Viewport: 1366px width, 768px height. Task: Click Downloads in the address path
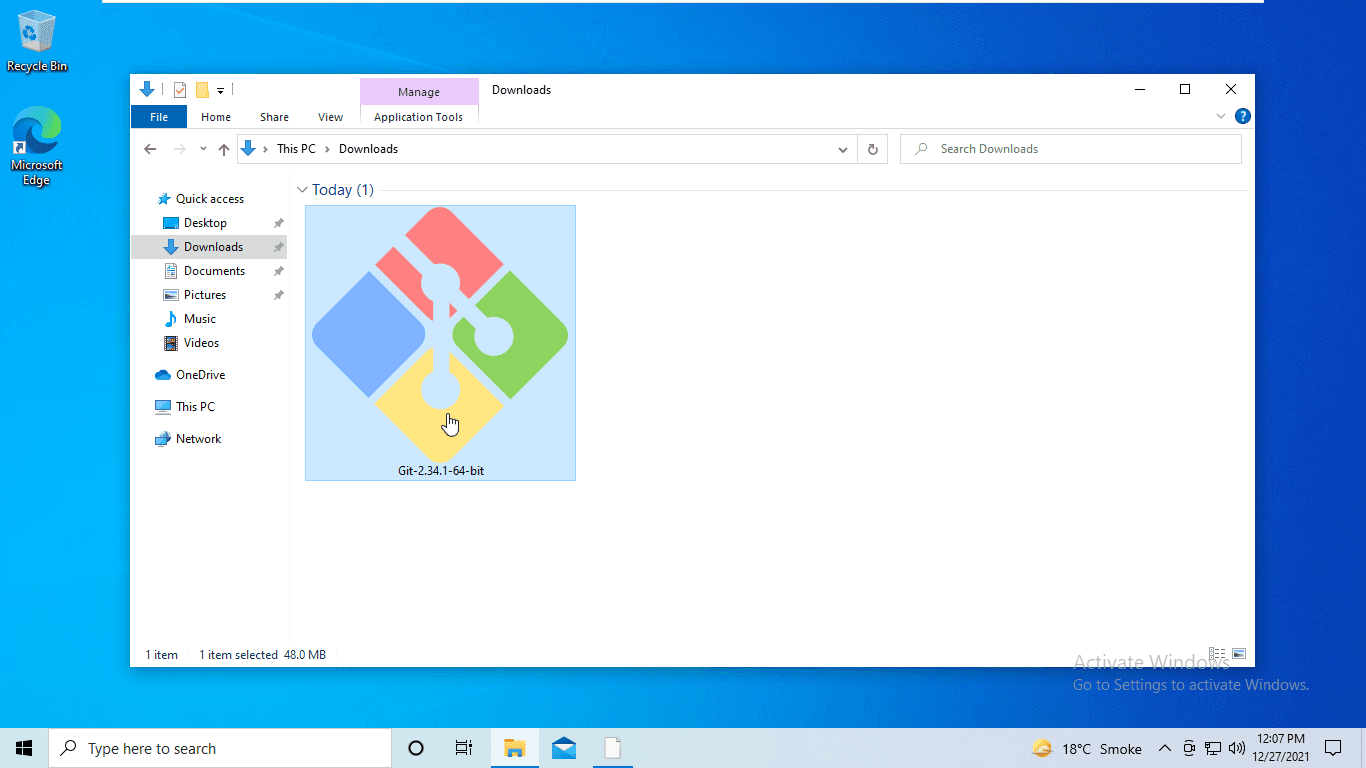click(x=368, y=149)
